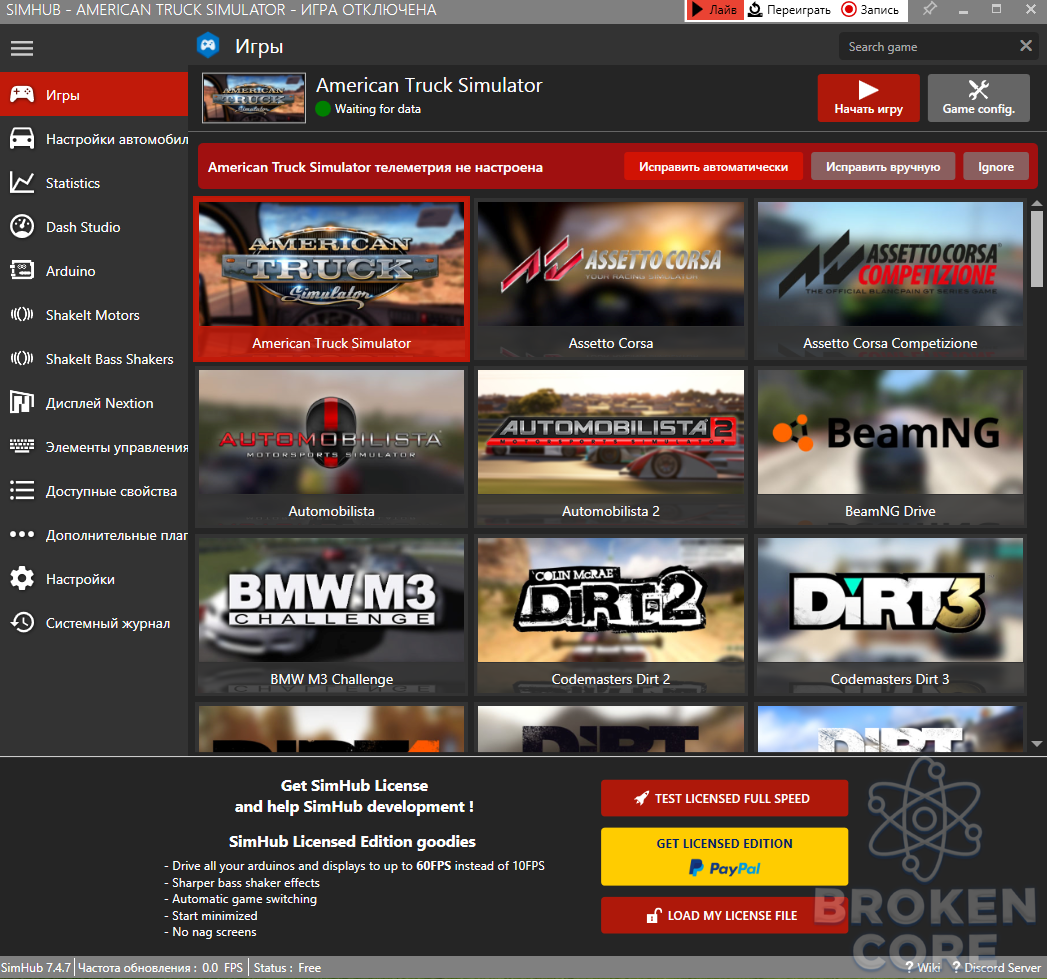Select the BMW M3 Challenge tile
The image size is (1047, 979).
point(331,615)
